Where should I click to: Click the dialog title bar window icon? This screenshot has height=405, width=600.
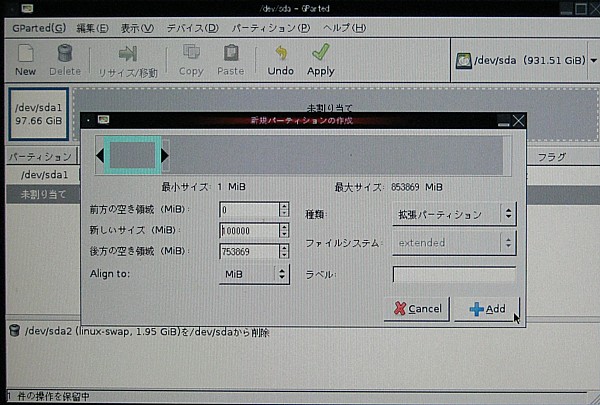pos(103,120)
